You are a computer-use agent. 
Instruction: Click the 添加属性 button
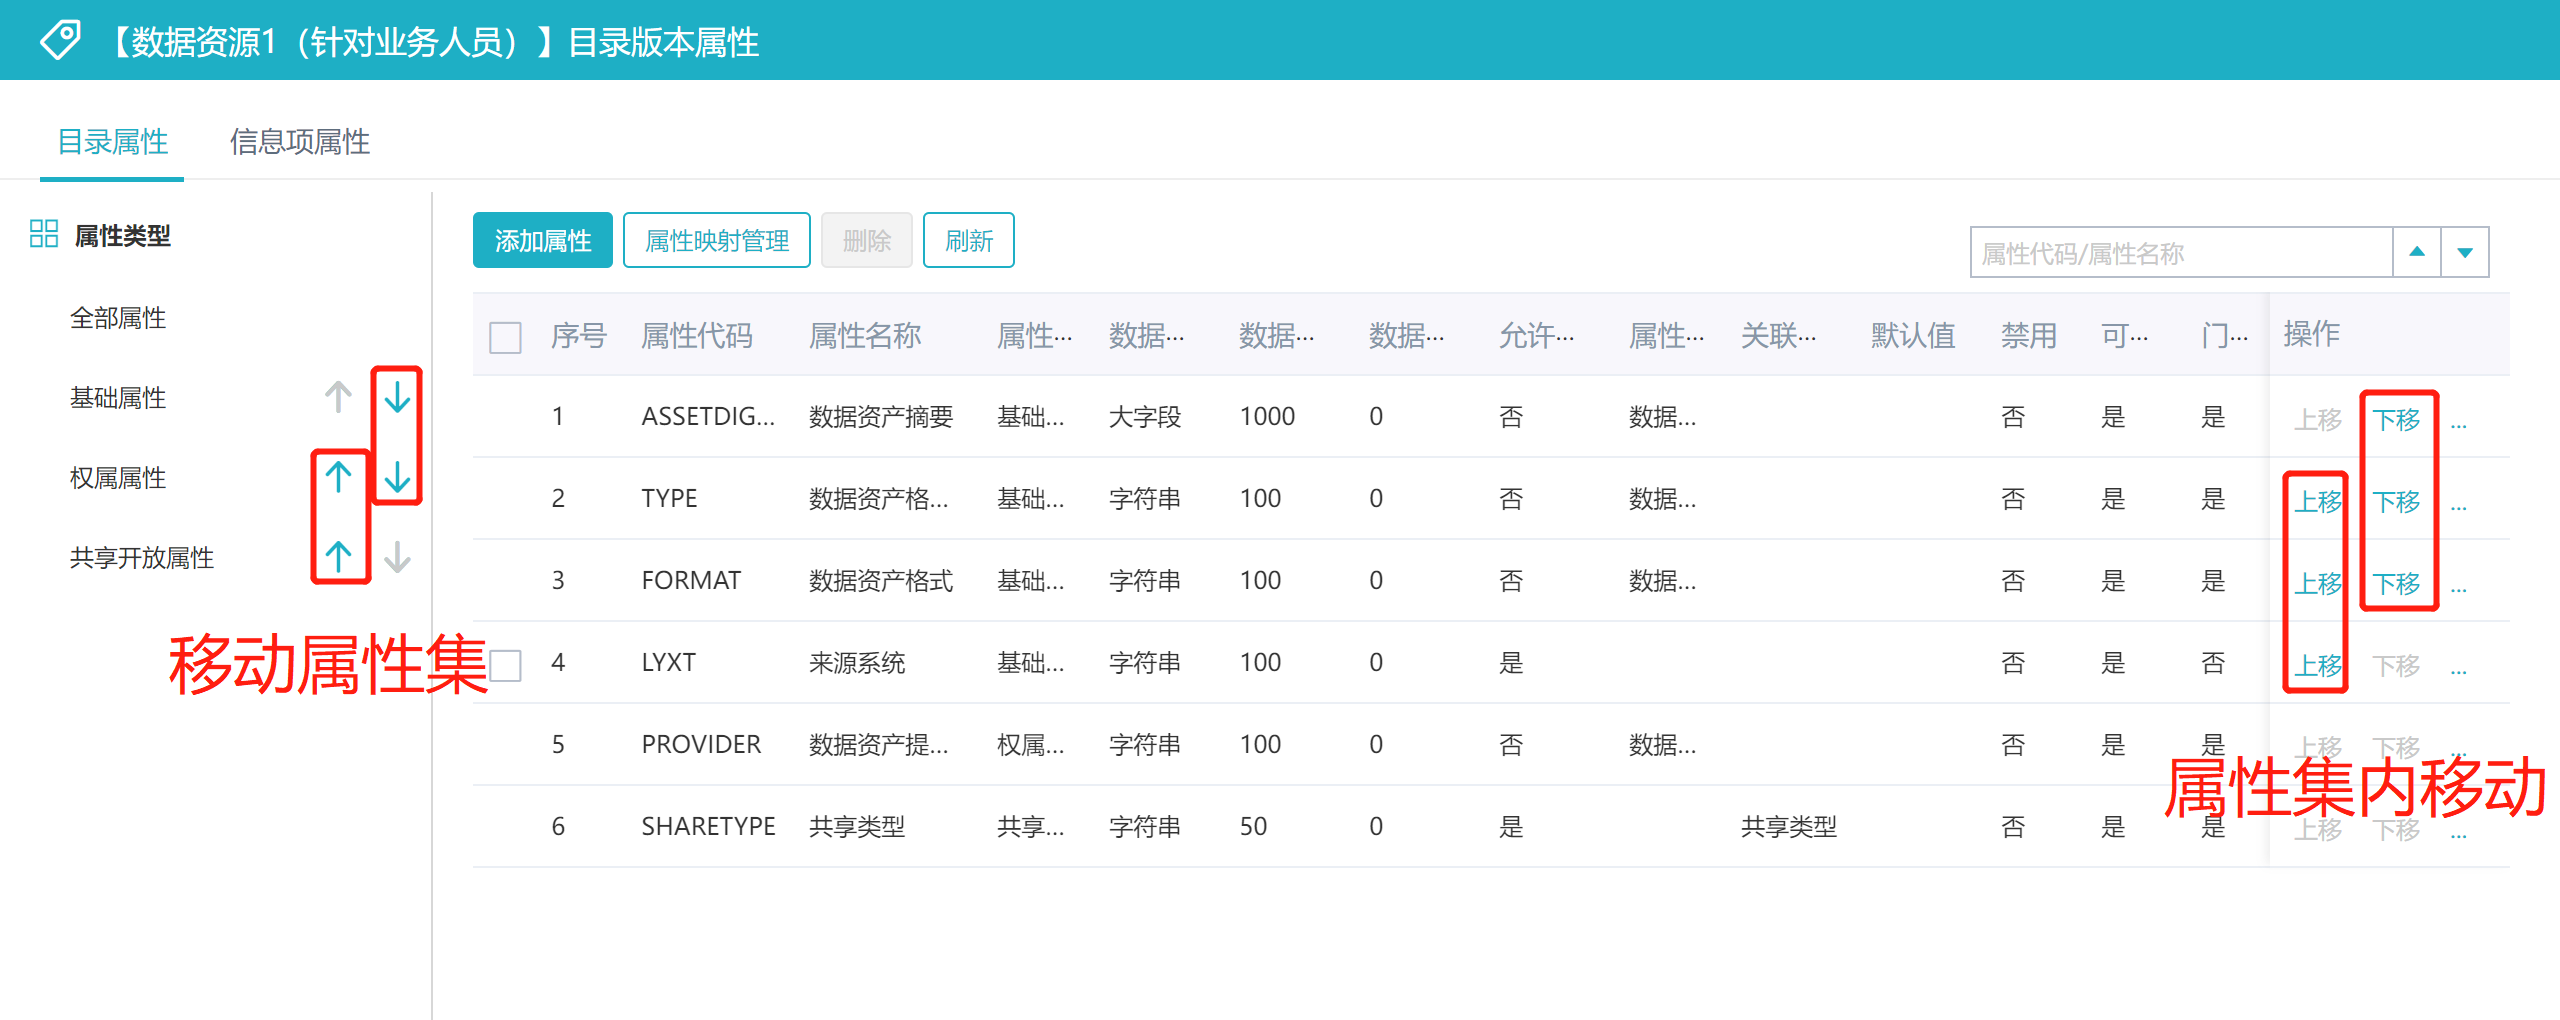tap(543, 240)
